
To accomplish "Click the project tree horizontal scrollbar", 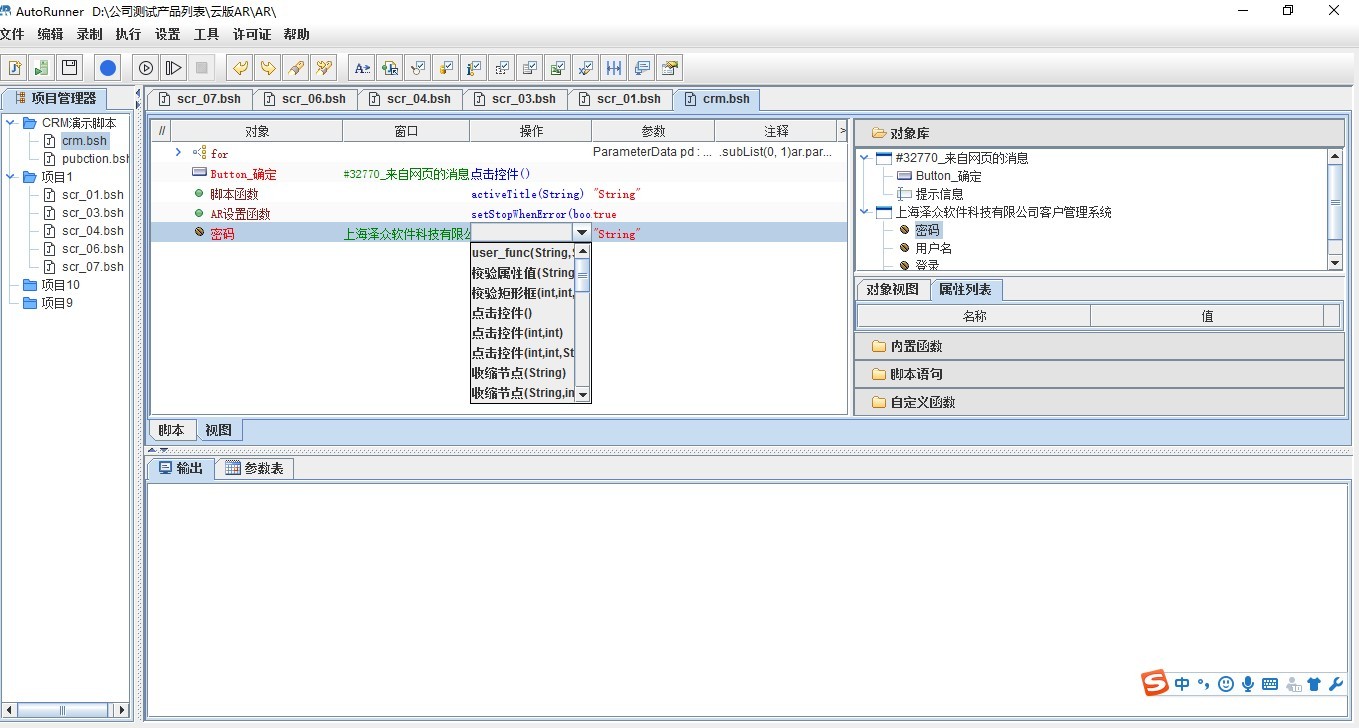I will coord(65,710).
